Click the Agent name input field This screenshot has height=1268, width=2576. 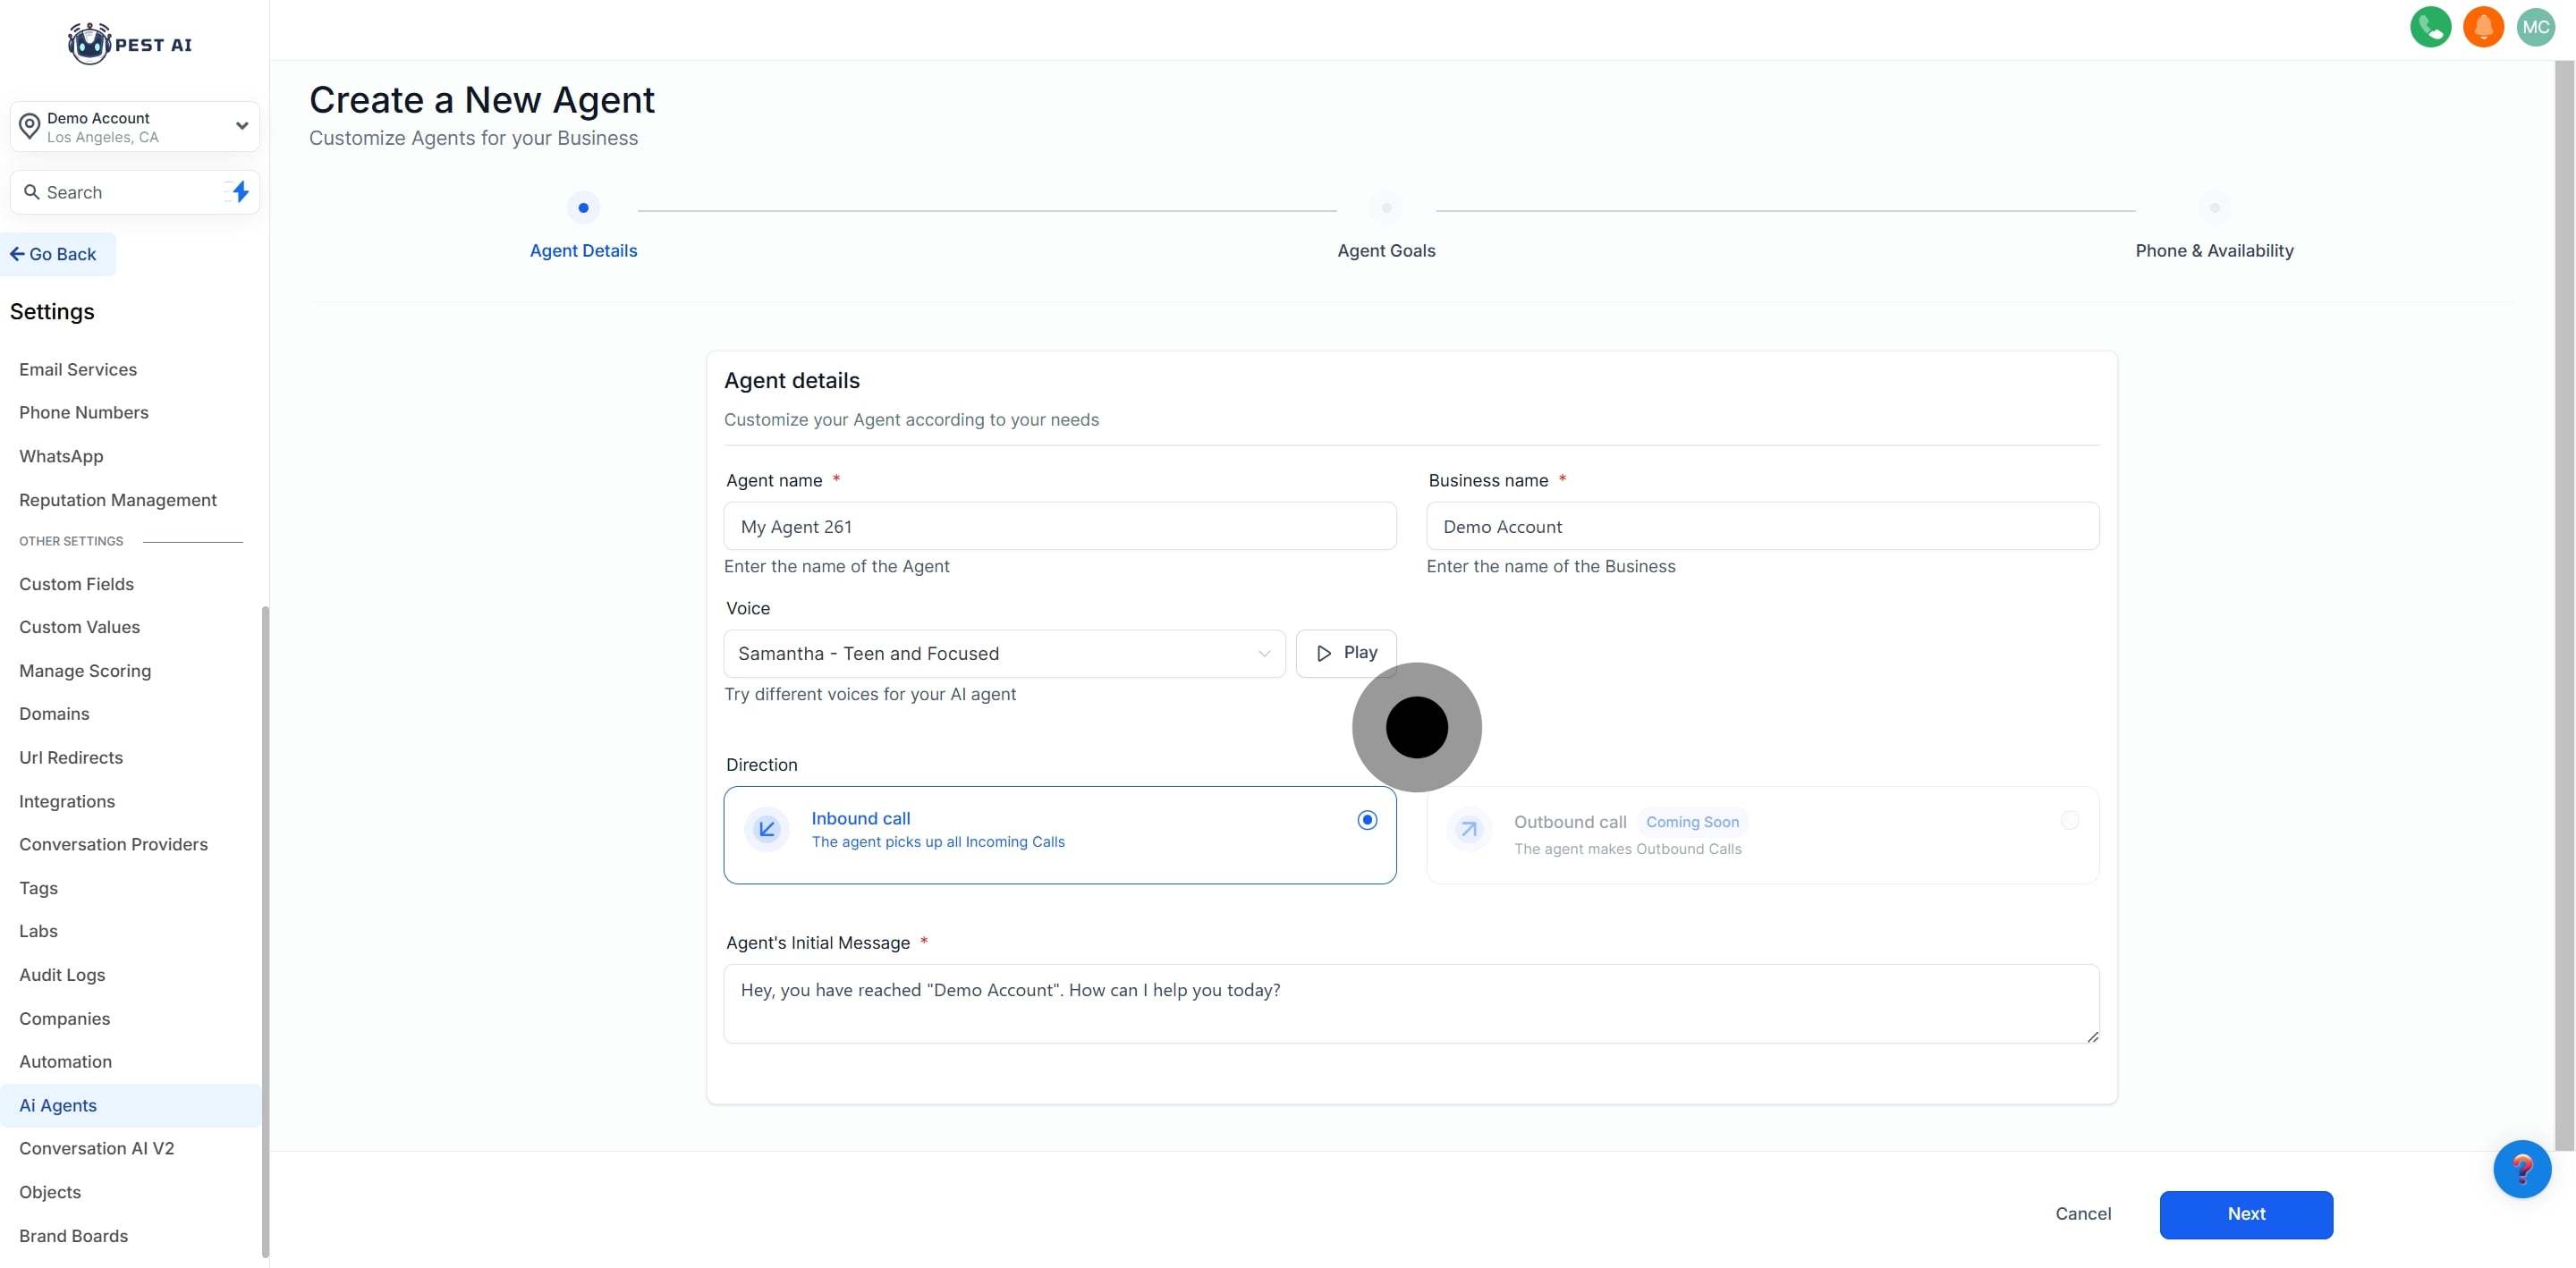(1059, 526)
